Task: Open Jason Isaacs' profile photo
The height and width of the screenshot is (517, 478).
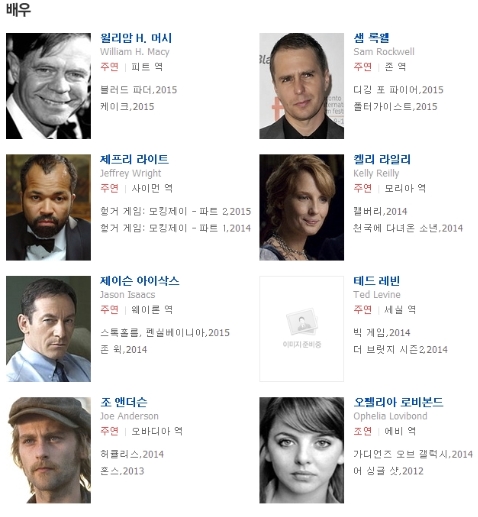Action: [x=48, y=329]
